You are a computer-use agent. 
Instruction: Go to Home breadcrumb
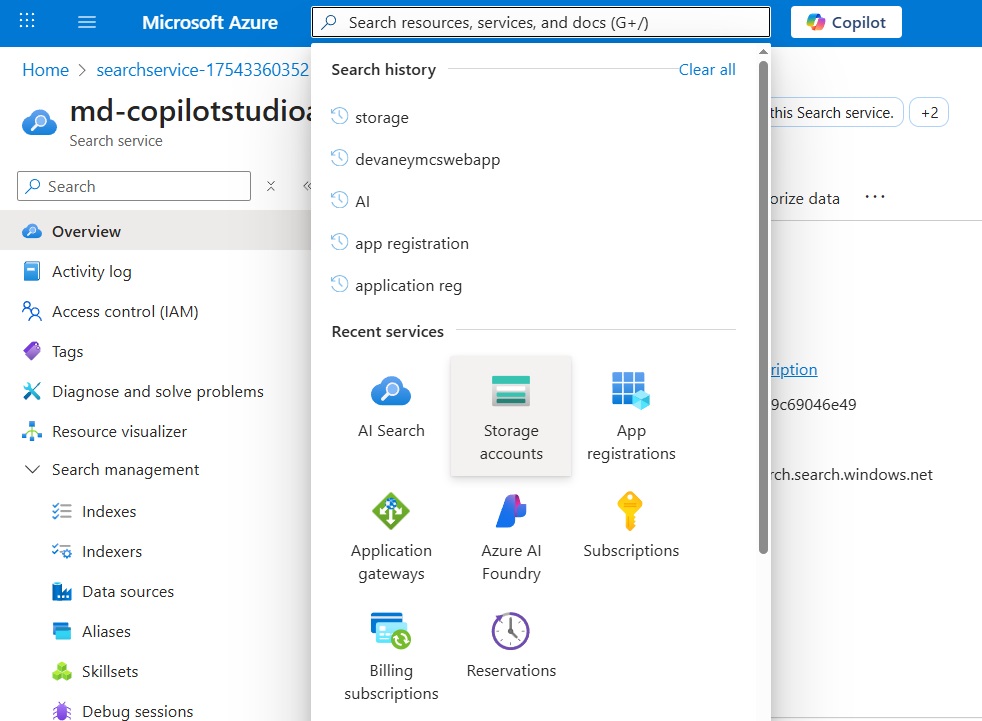(x=45, y=70)
